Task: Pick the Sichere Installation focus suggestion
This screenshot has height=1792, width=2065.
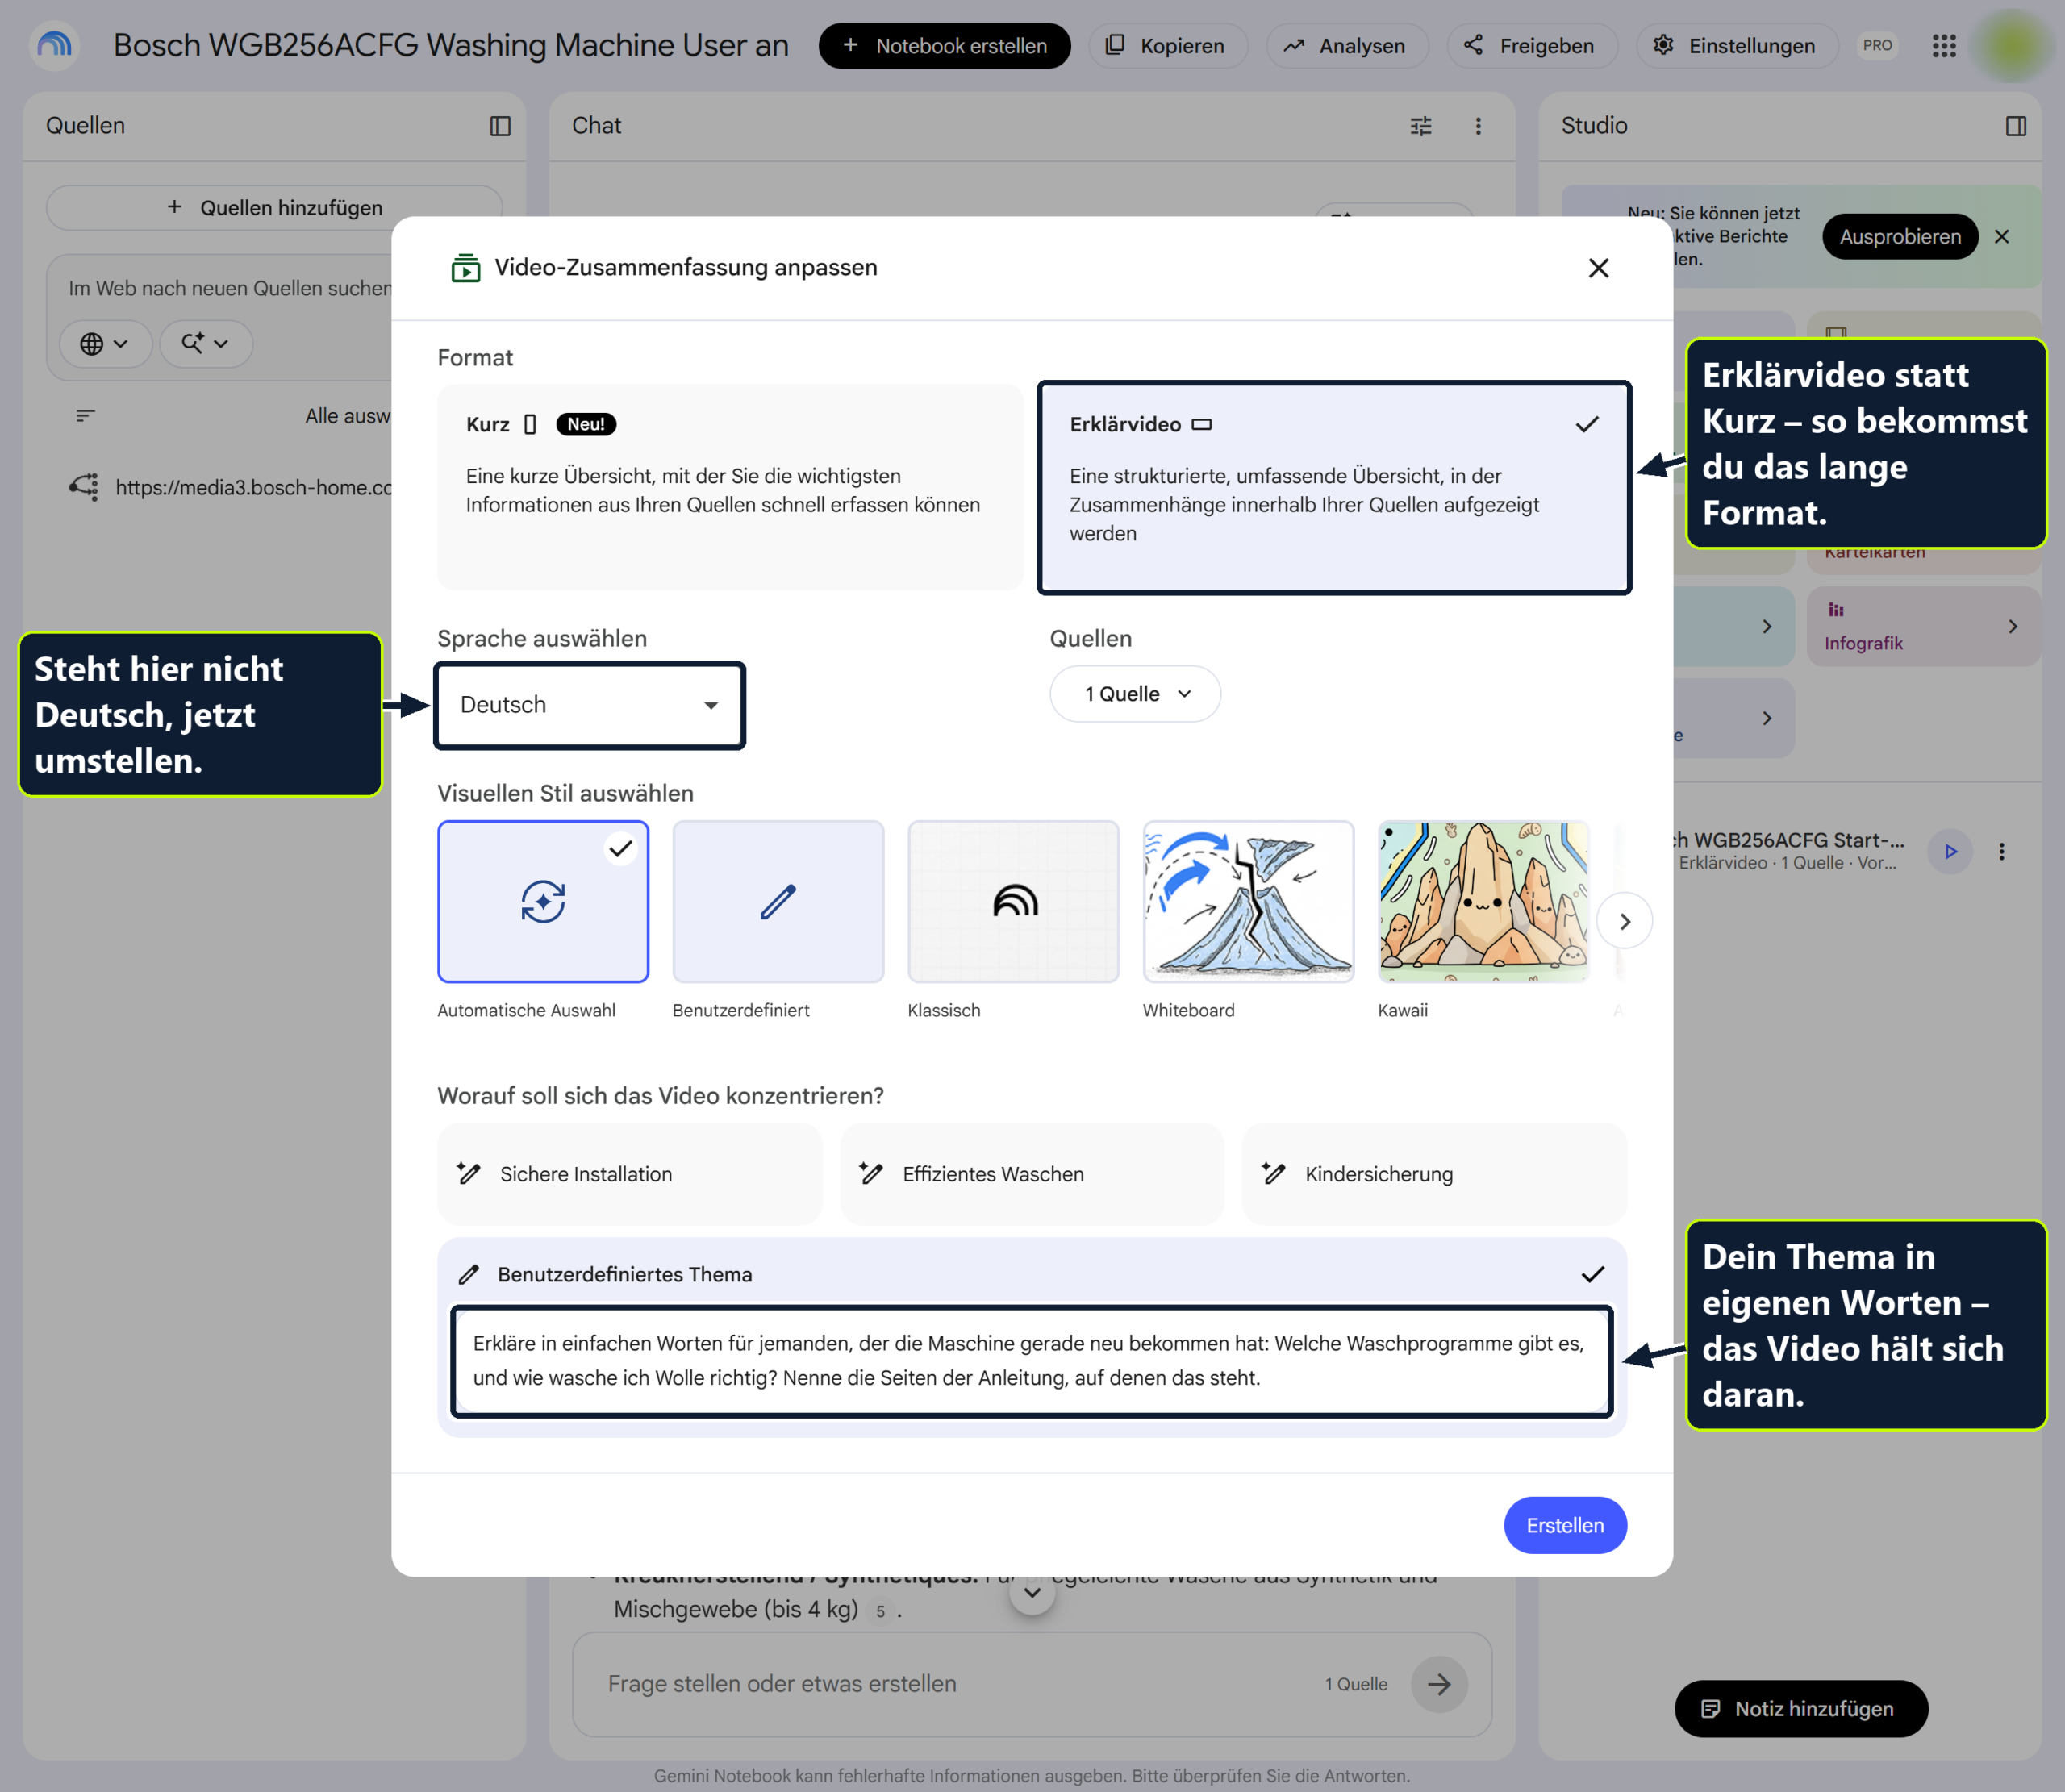Action: click(630, 1174)
